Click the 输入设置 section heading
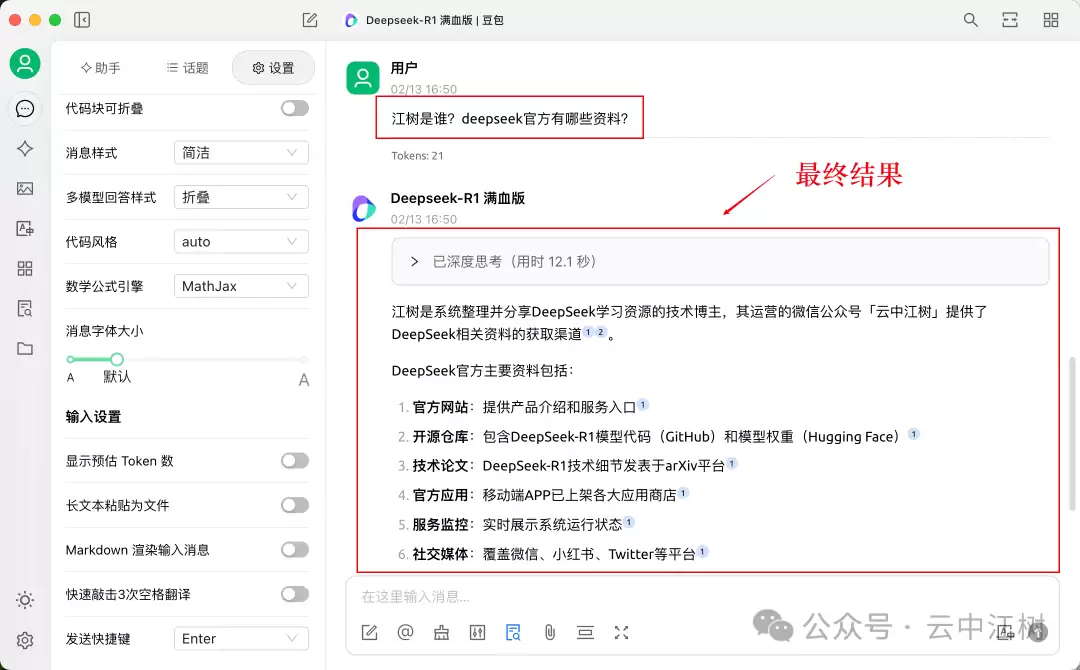The width and height of the screenshot is (1080, 670). [x=93, y=417]
